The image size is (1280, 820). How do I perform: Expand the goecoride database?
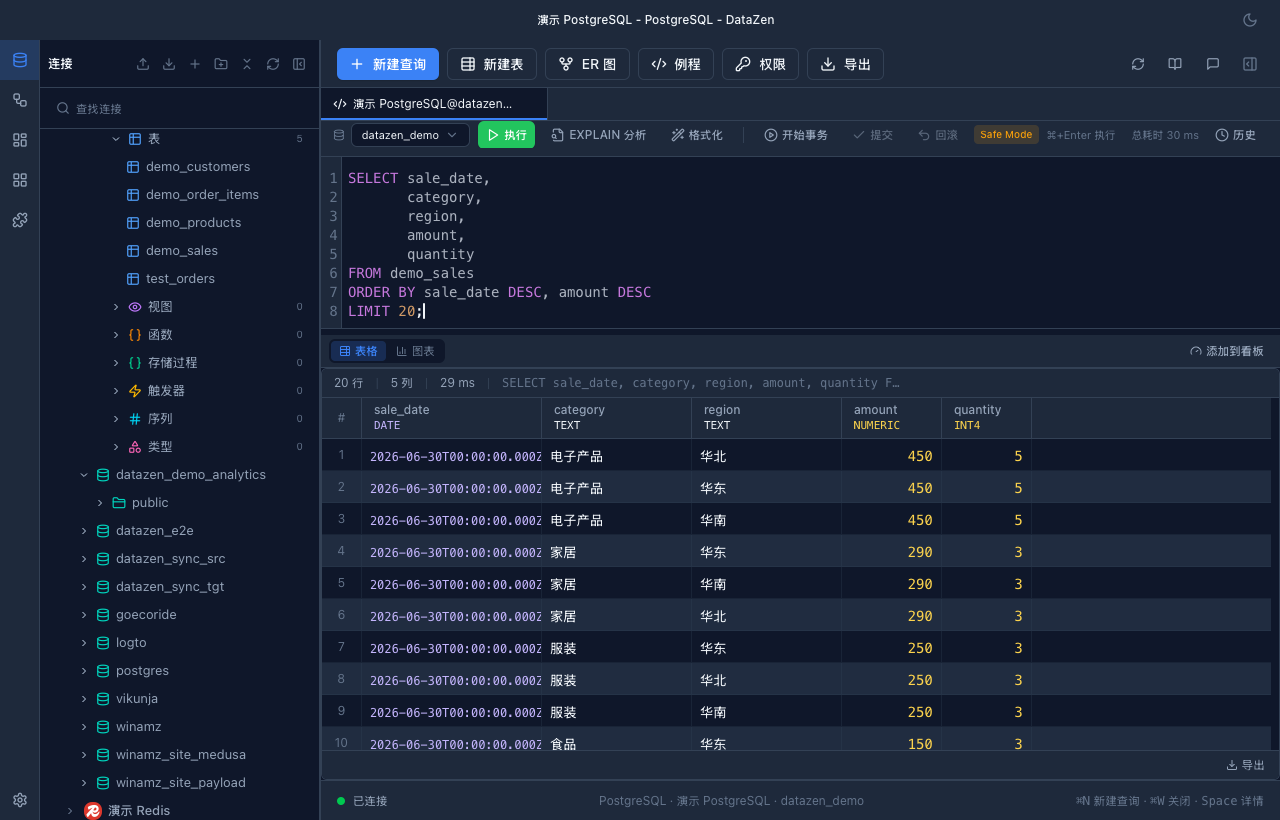pyautogui.click(x=84, y=615)
